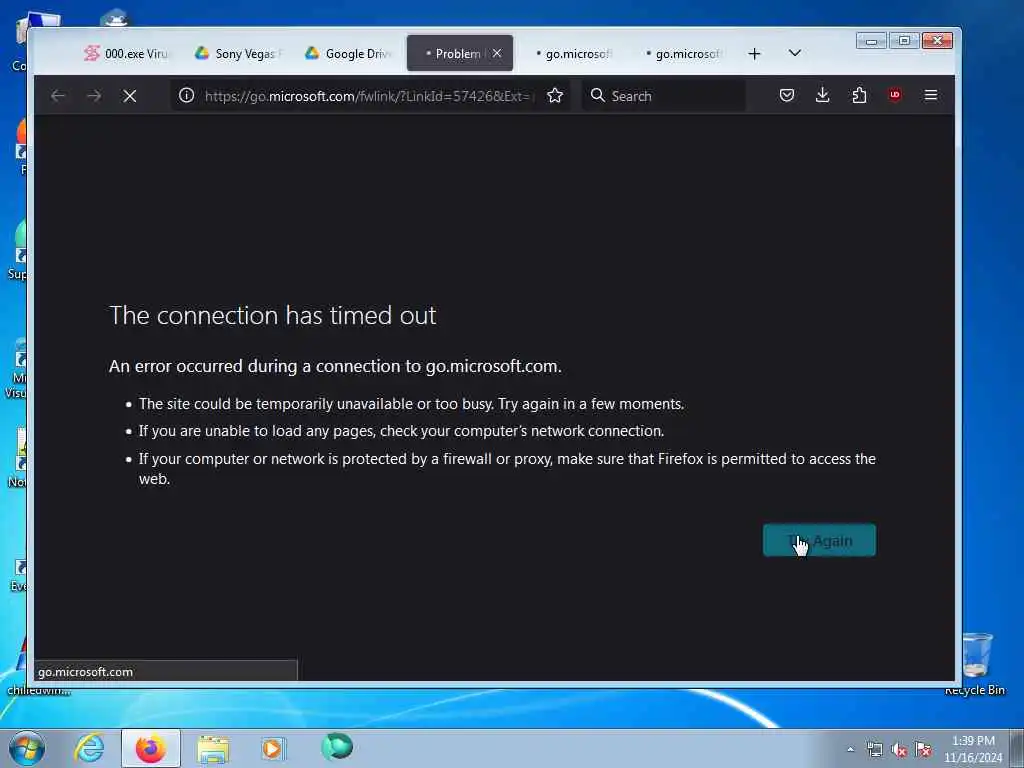Bookmark this page with the star icon
1024x768 pixels.
555,95
